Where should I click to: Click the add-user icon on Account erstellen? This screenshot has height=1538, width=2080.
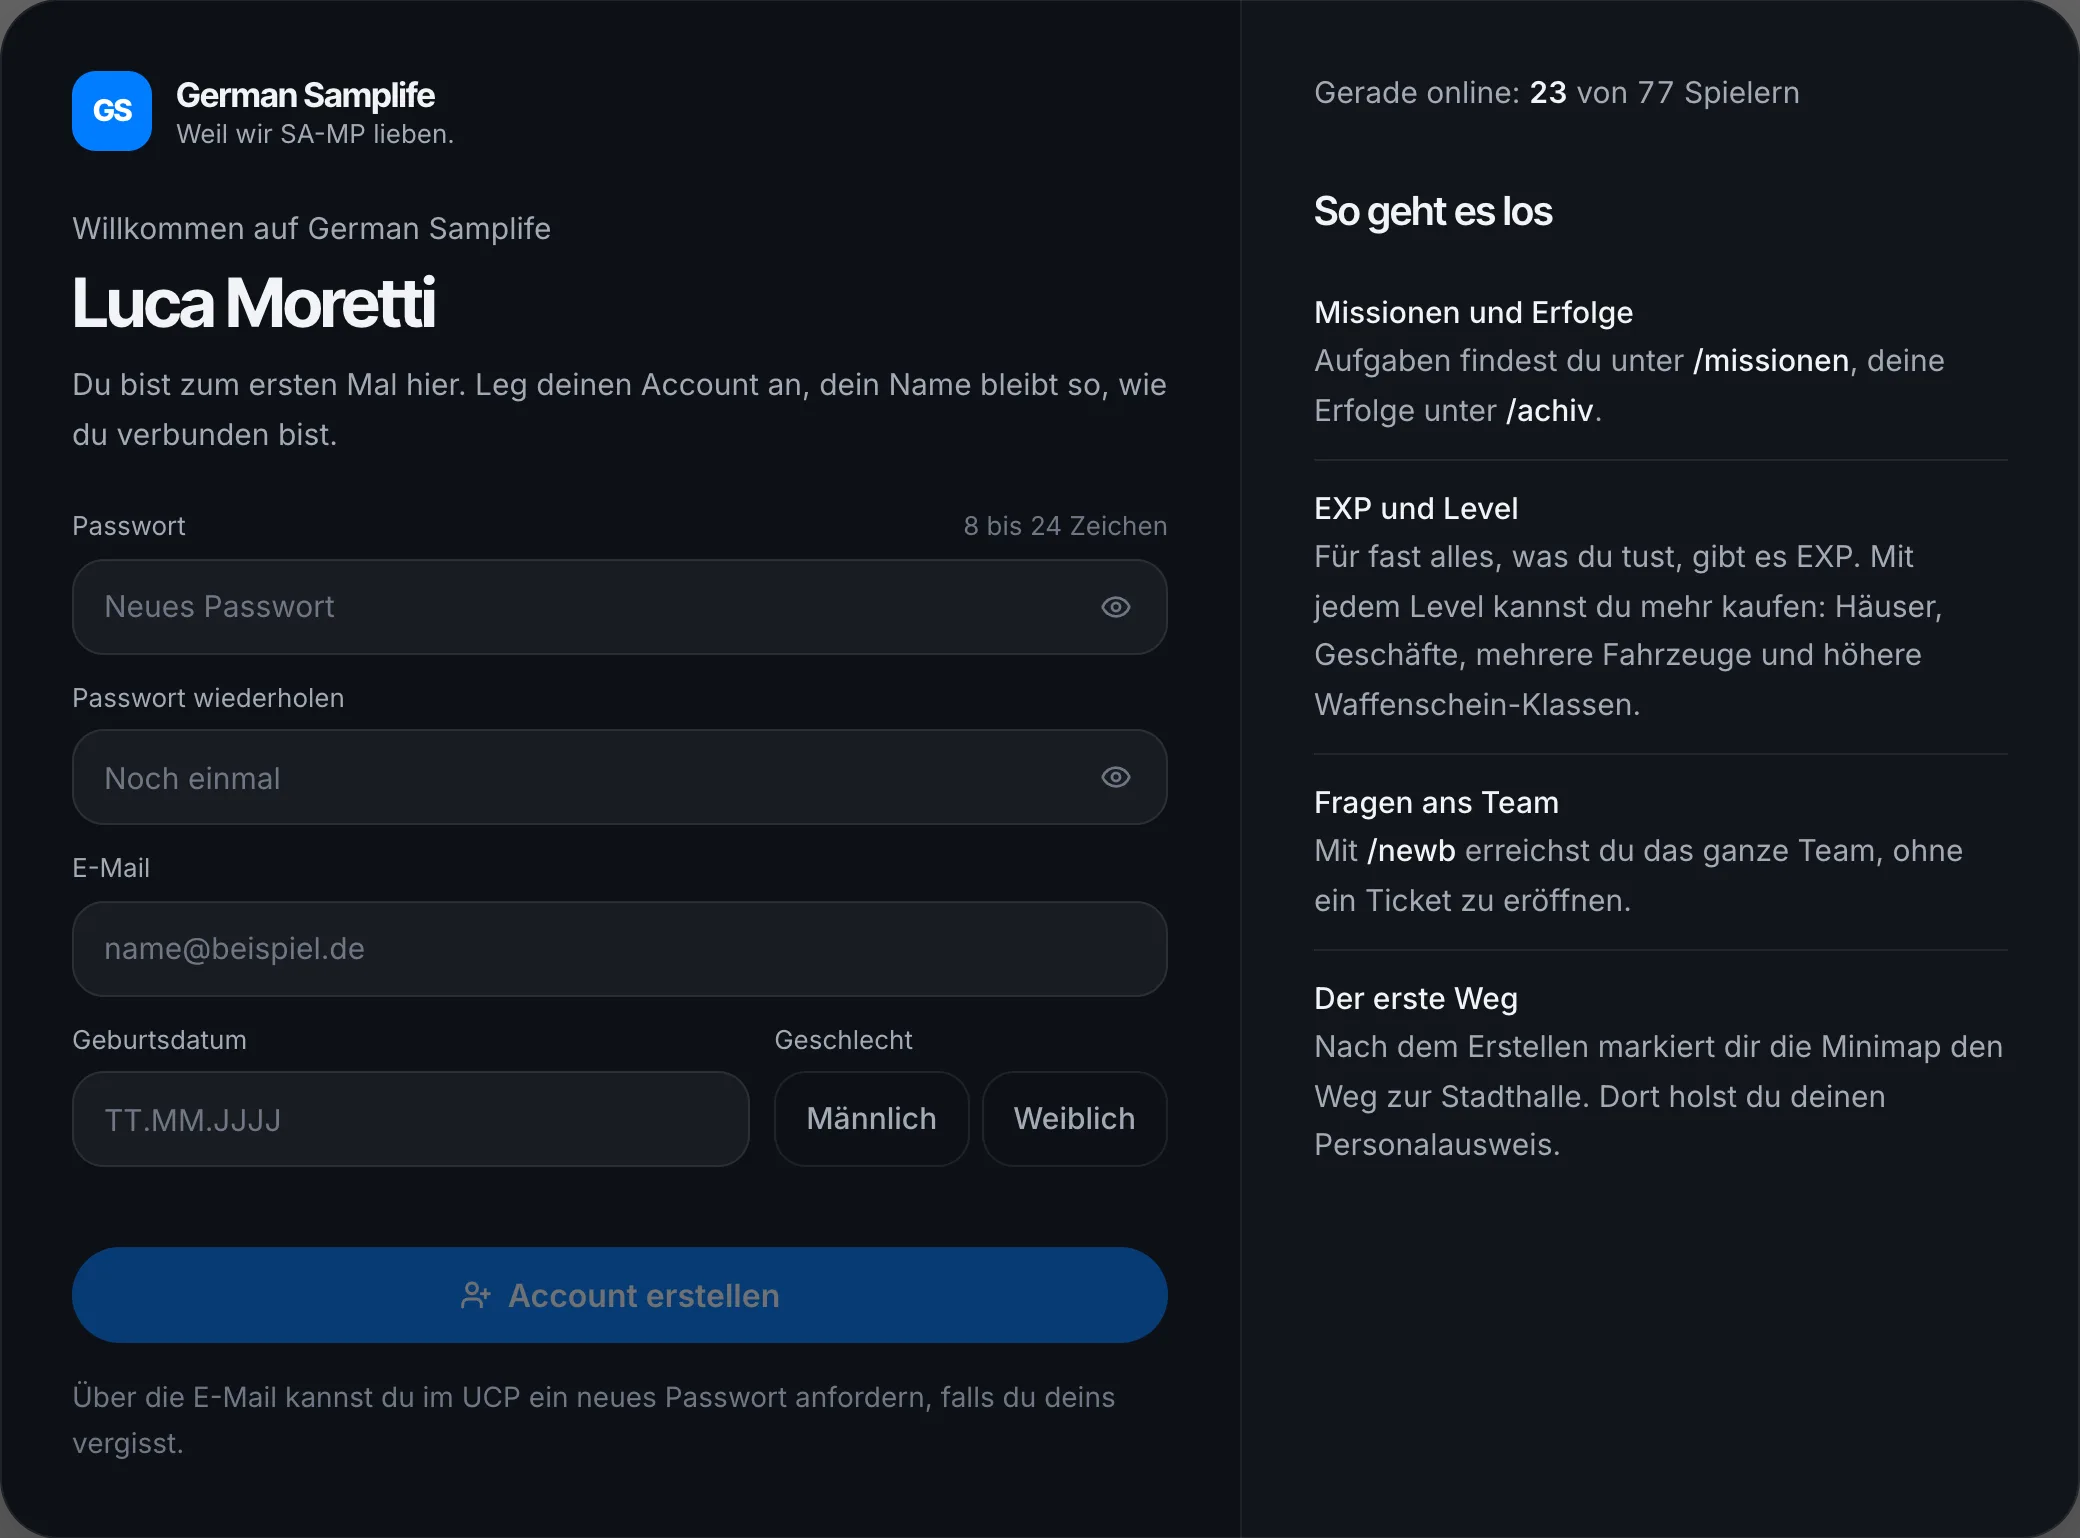(476, 1296)
